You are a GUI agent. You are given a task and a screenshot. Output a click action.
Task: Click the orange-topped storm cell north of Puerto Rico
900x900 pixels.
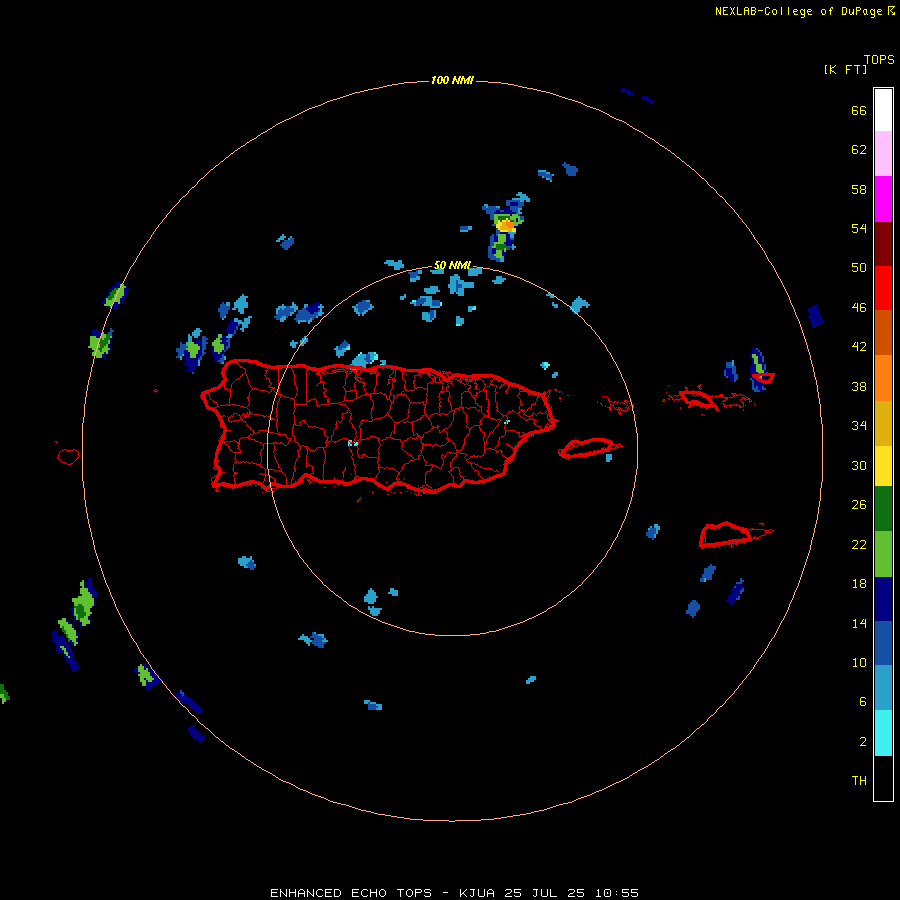click(x=506, y=226)
